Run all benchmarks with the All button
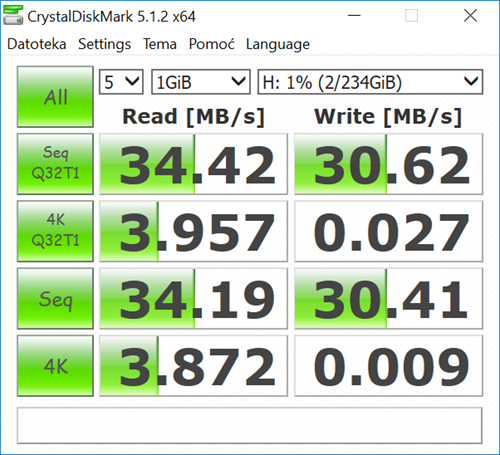This screenshot has width=500, height=455. coord(55,97)
